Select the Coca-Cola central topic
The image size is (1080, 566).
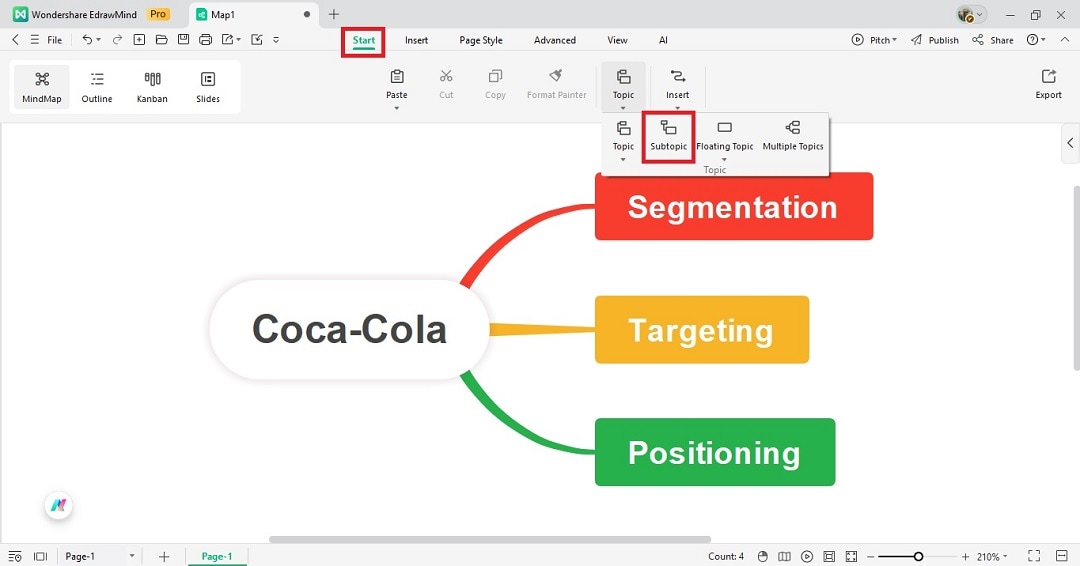pyautogui.click(x=349, y=329)
